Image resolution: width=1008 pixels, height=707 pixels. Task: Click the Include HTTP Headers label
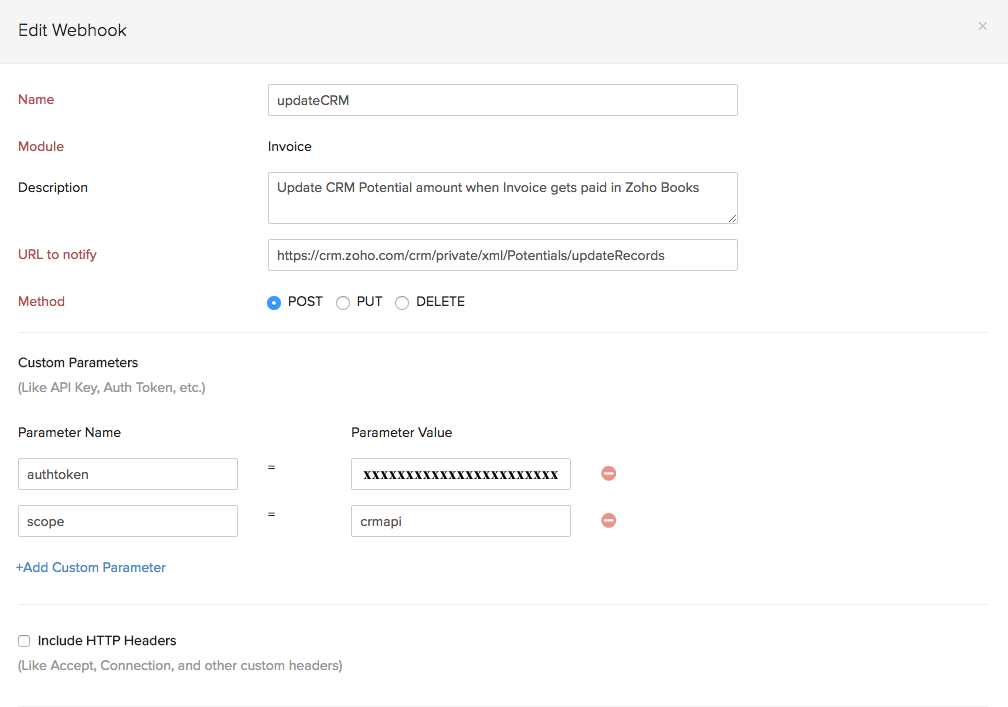[106, 640]
